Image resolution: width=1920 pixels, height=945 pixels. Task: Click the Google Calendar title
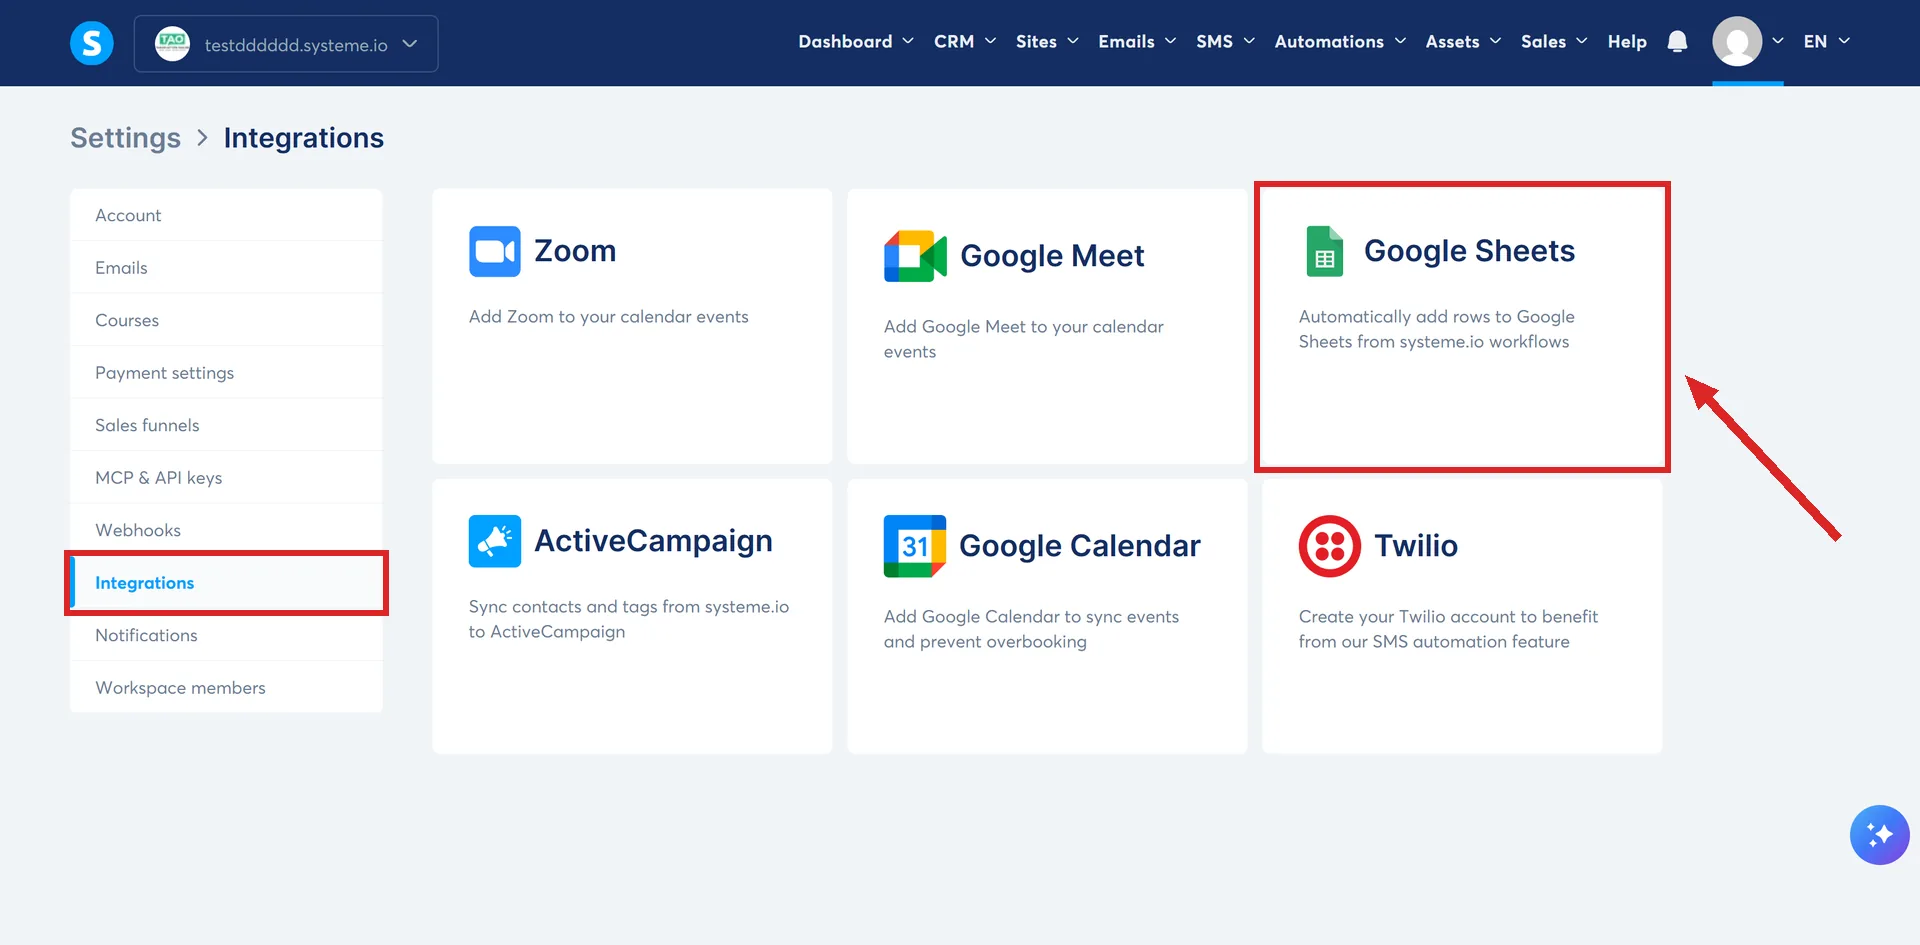coord(1080,546)
